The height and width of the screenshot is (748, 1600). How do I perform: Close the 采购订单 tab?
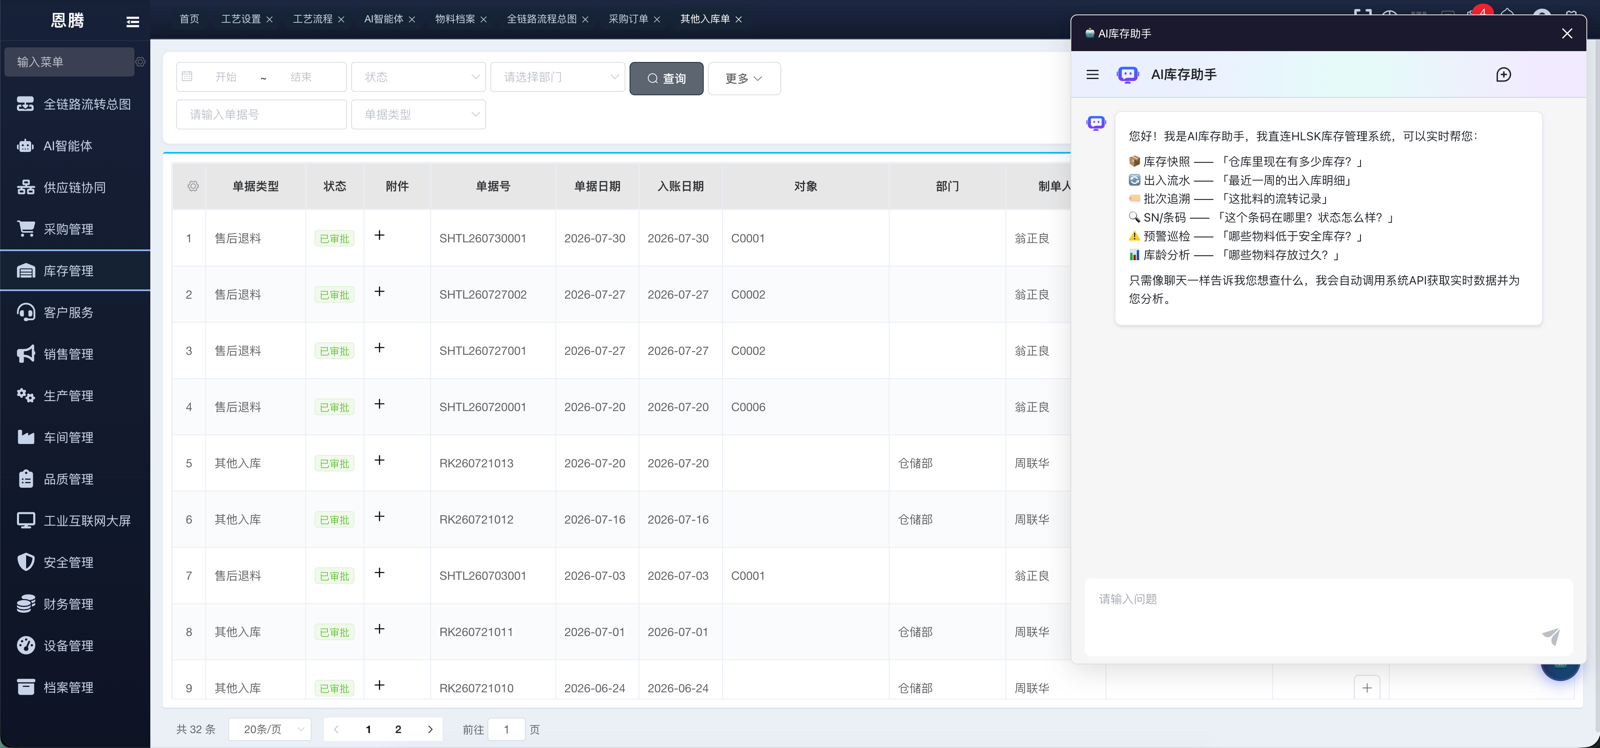656,20
